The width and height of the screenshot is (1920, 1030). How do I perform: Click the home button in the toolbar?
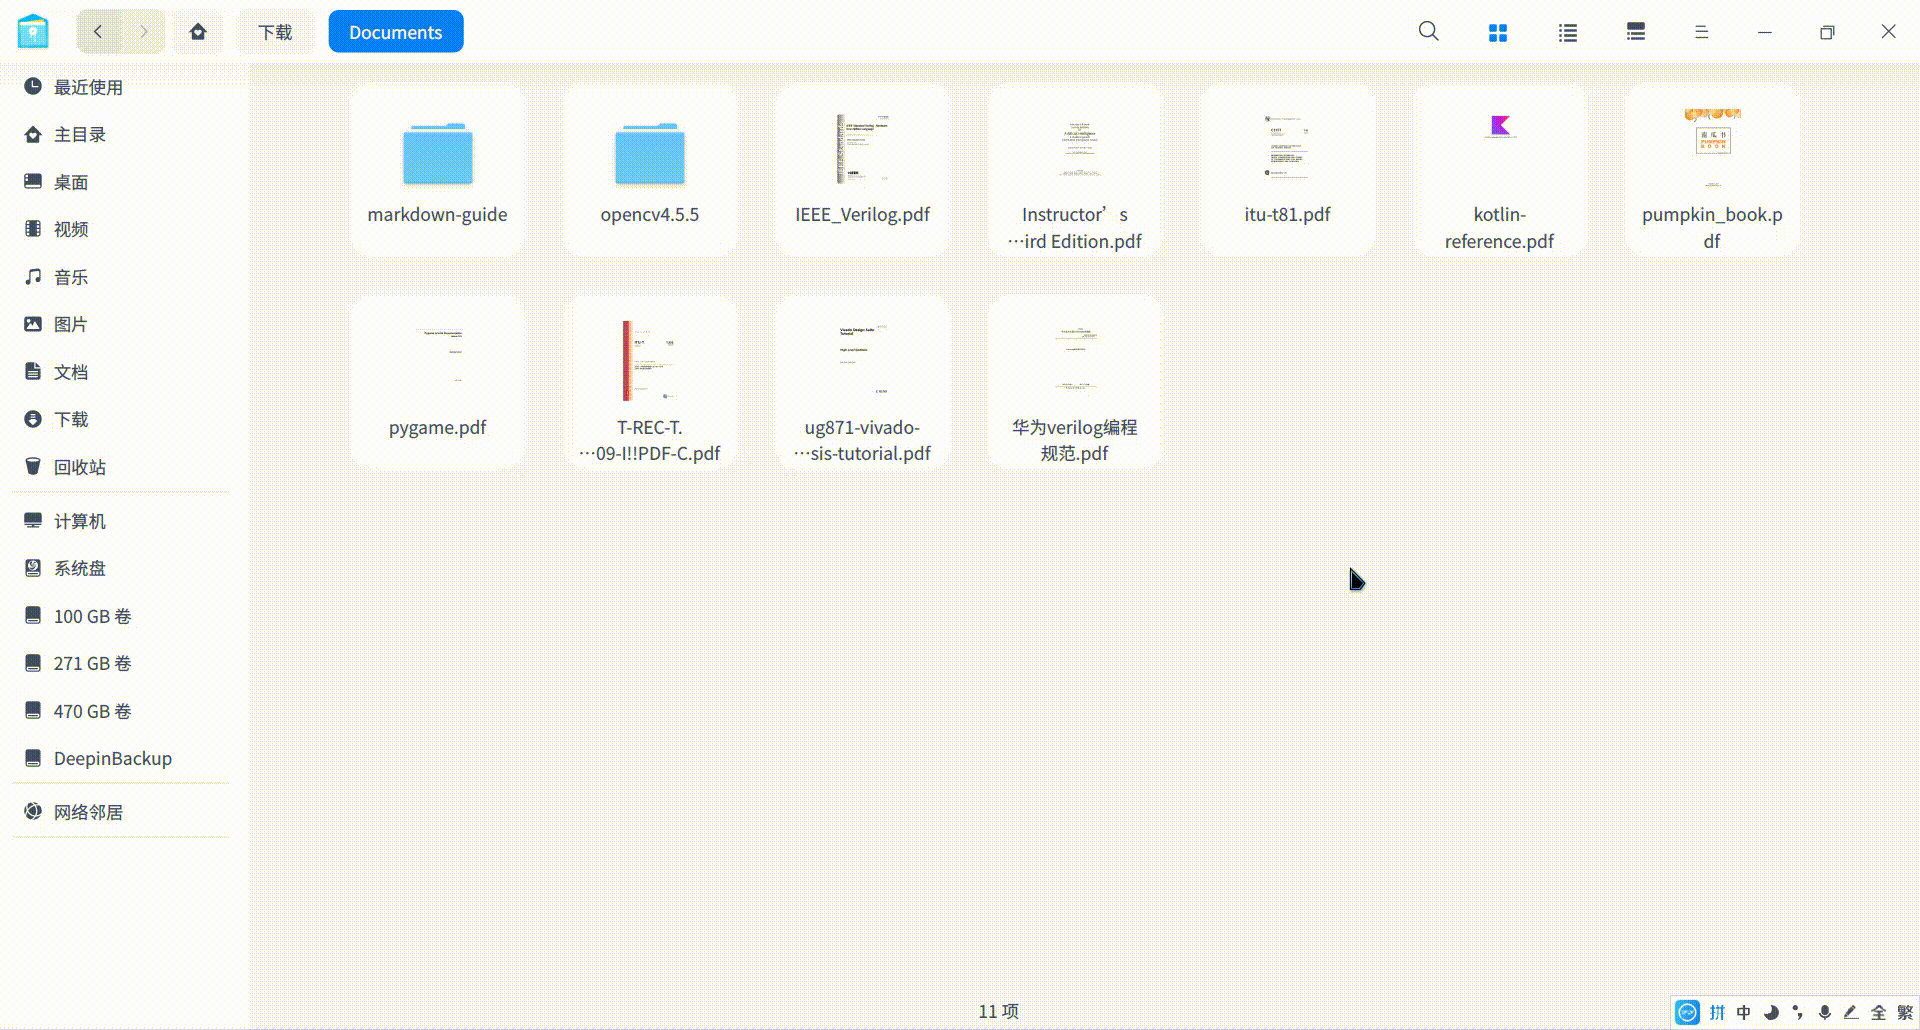(x=198, y=31)
